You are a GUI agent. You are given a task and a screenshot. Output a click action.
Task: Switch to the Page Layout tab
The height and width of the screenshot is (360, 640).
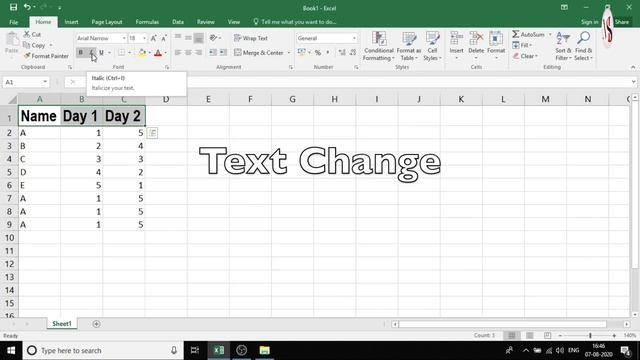pyautogui.click(x=107, y=22)
